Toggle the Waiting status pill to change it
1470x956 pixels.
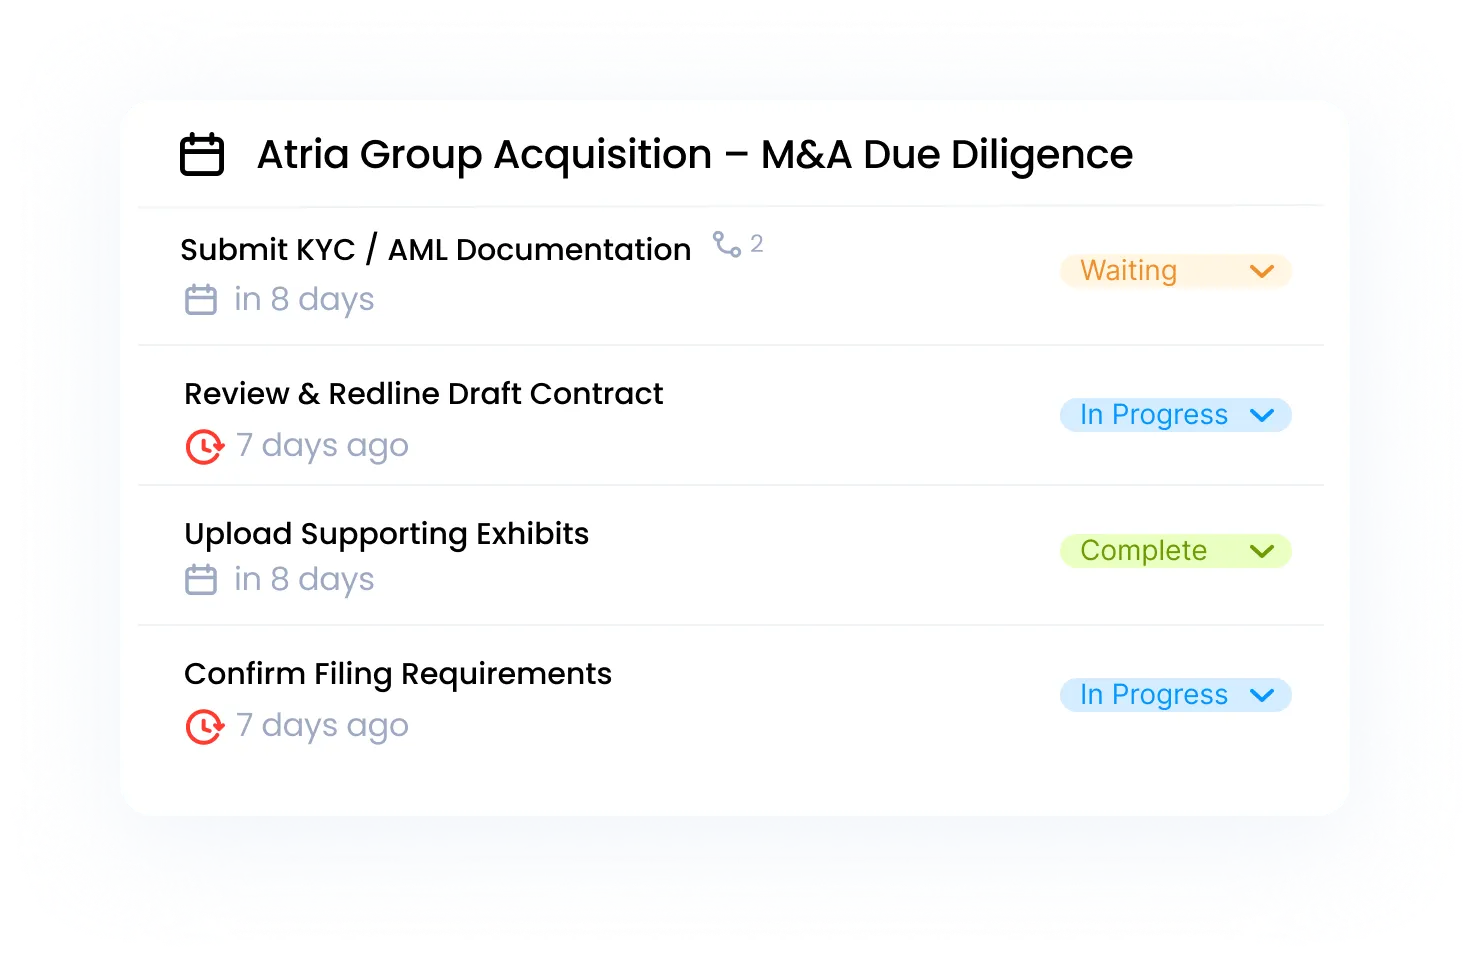point(1175,270)
